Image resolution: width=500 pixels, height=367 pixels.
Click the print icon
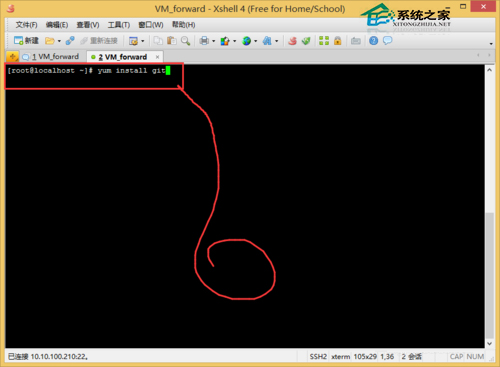coord(204,41)
